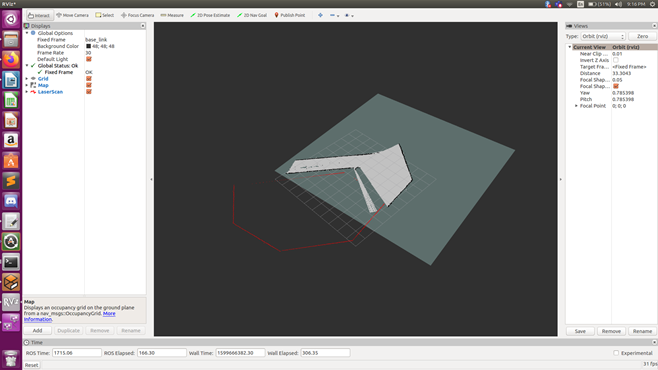Screen dimensions: 658x370
Task: Choose the 2D Pose Estimate tool
Action: click(210, 15)
